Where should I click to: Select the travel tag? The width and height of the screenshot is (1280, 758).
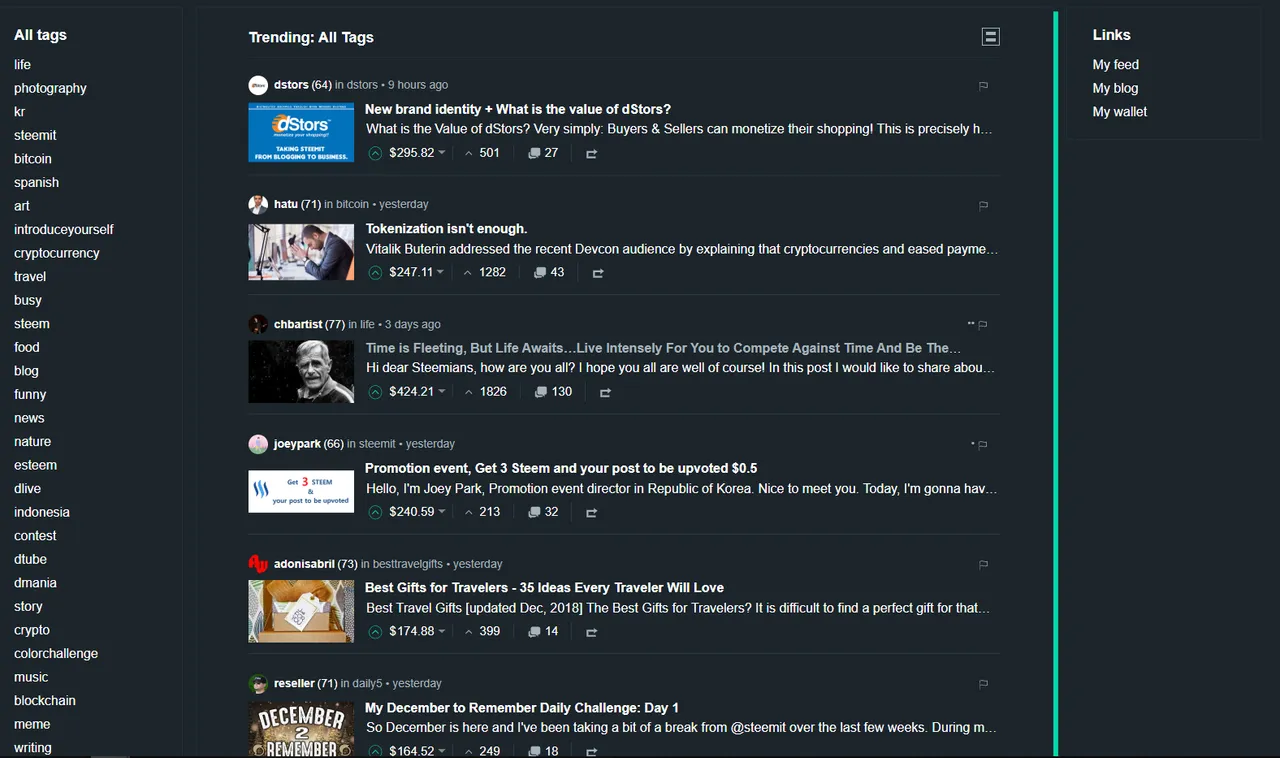pyautogui.click(x=30, y=276)
